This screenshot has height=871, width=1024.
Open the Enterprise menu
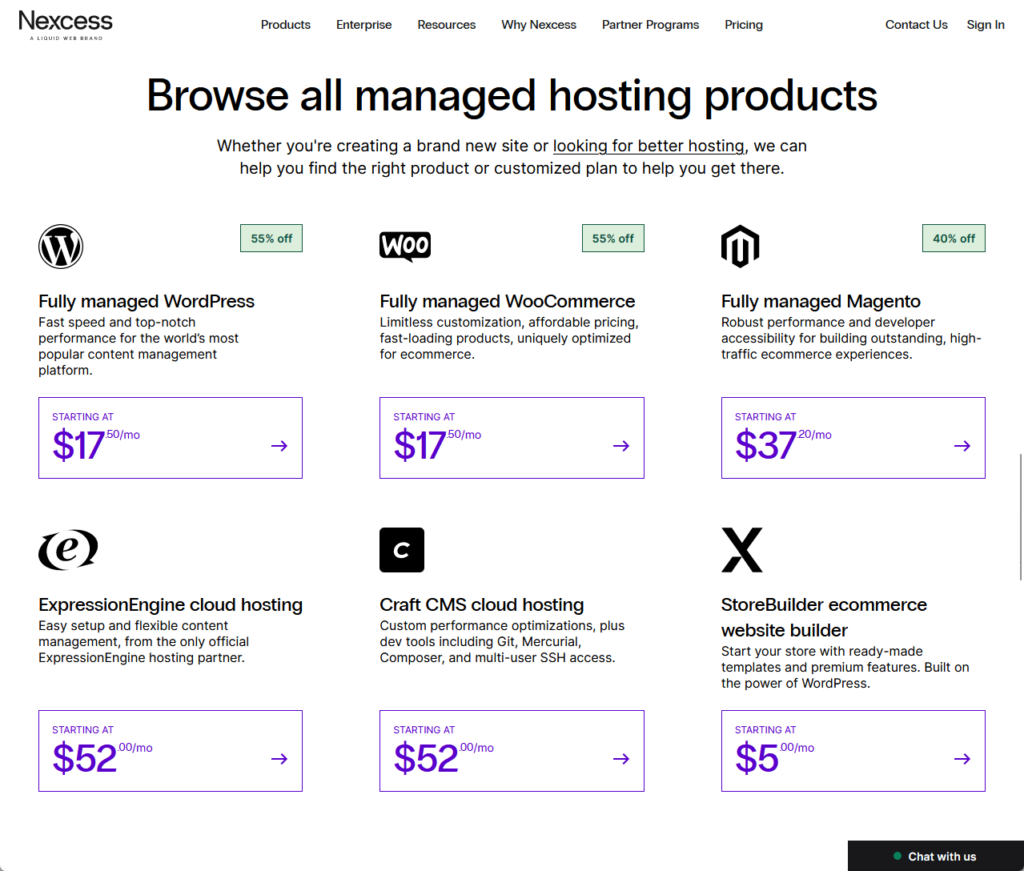pyautogui.click(x=364, y=25)
